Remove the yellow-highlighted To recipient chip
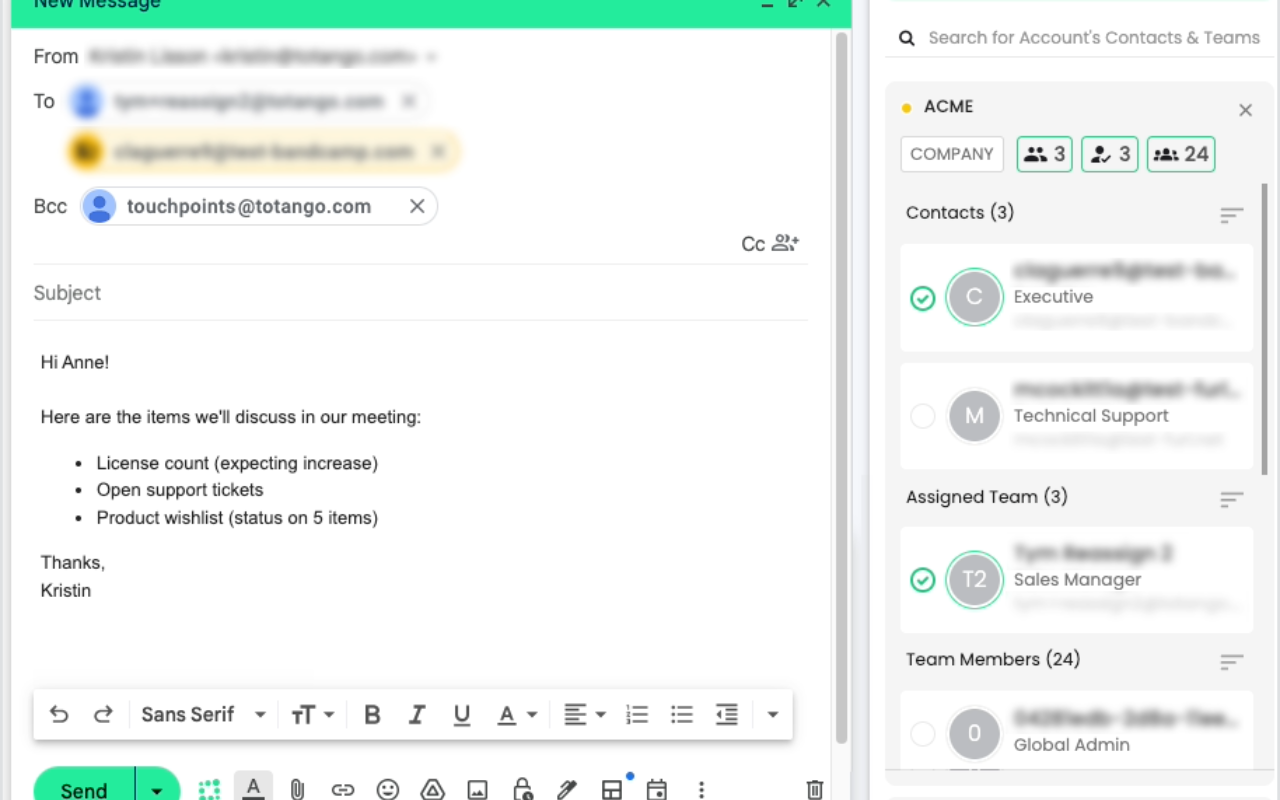Image resolution: width=1280 pixels, height=800 pixels. (x=438, y=152)
